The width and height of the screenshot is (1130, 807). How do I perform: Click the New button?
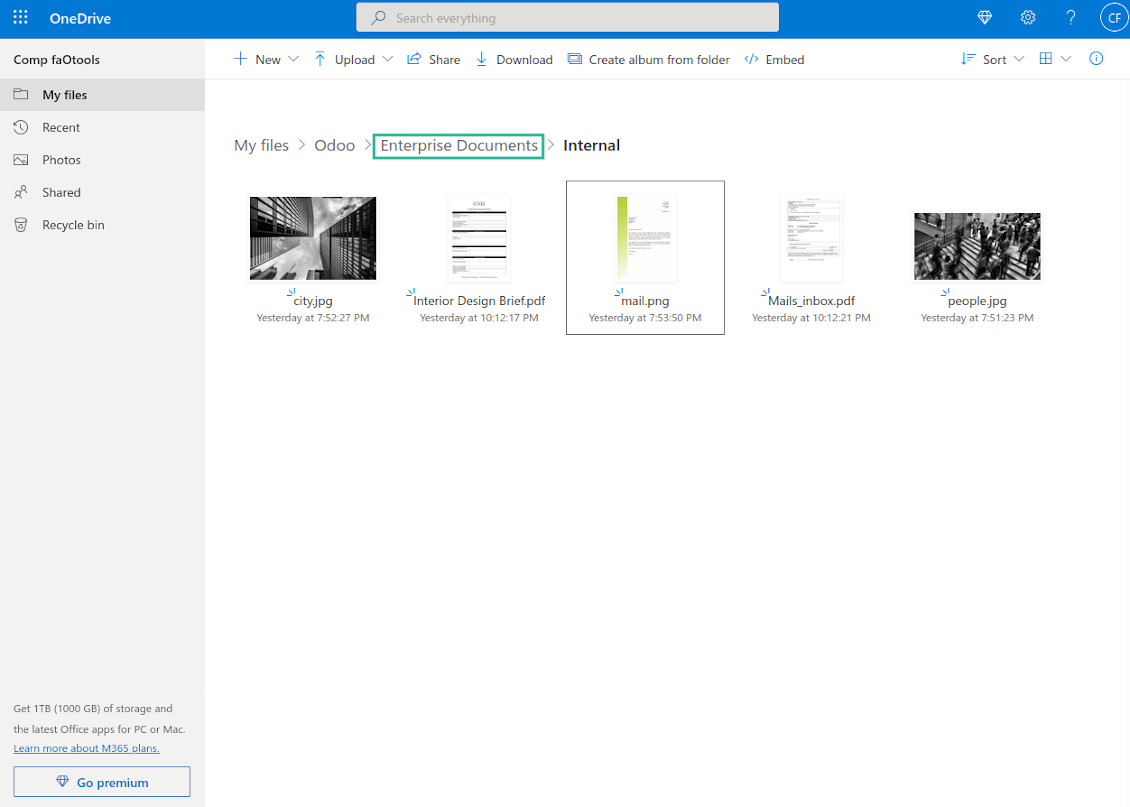pos(257,59)
